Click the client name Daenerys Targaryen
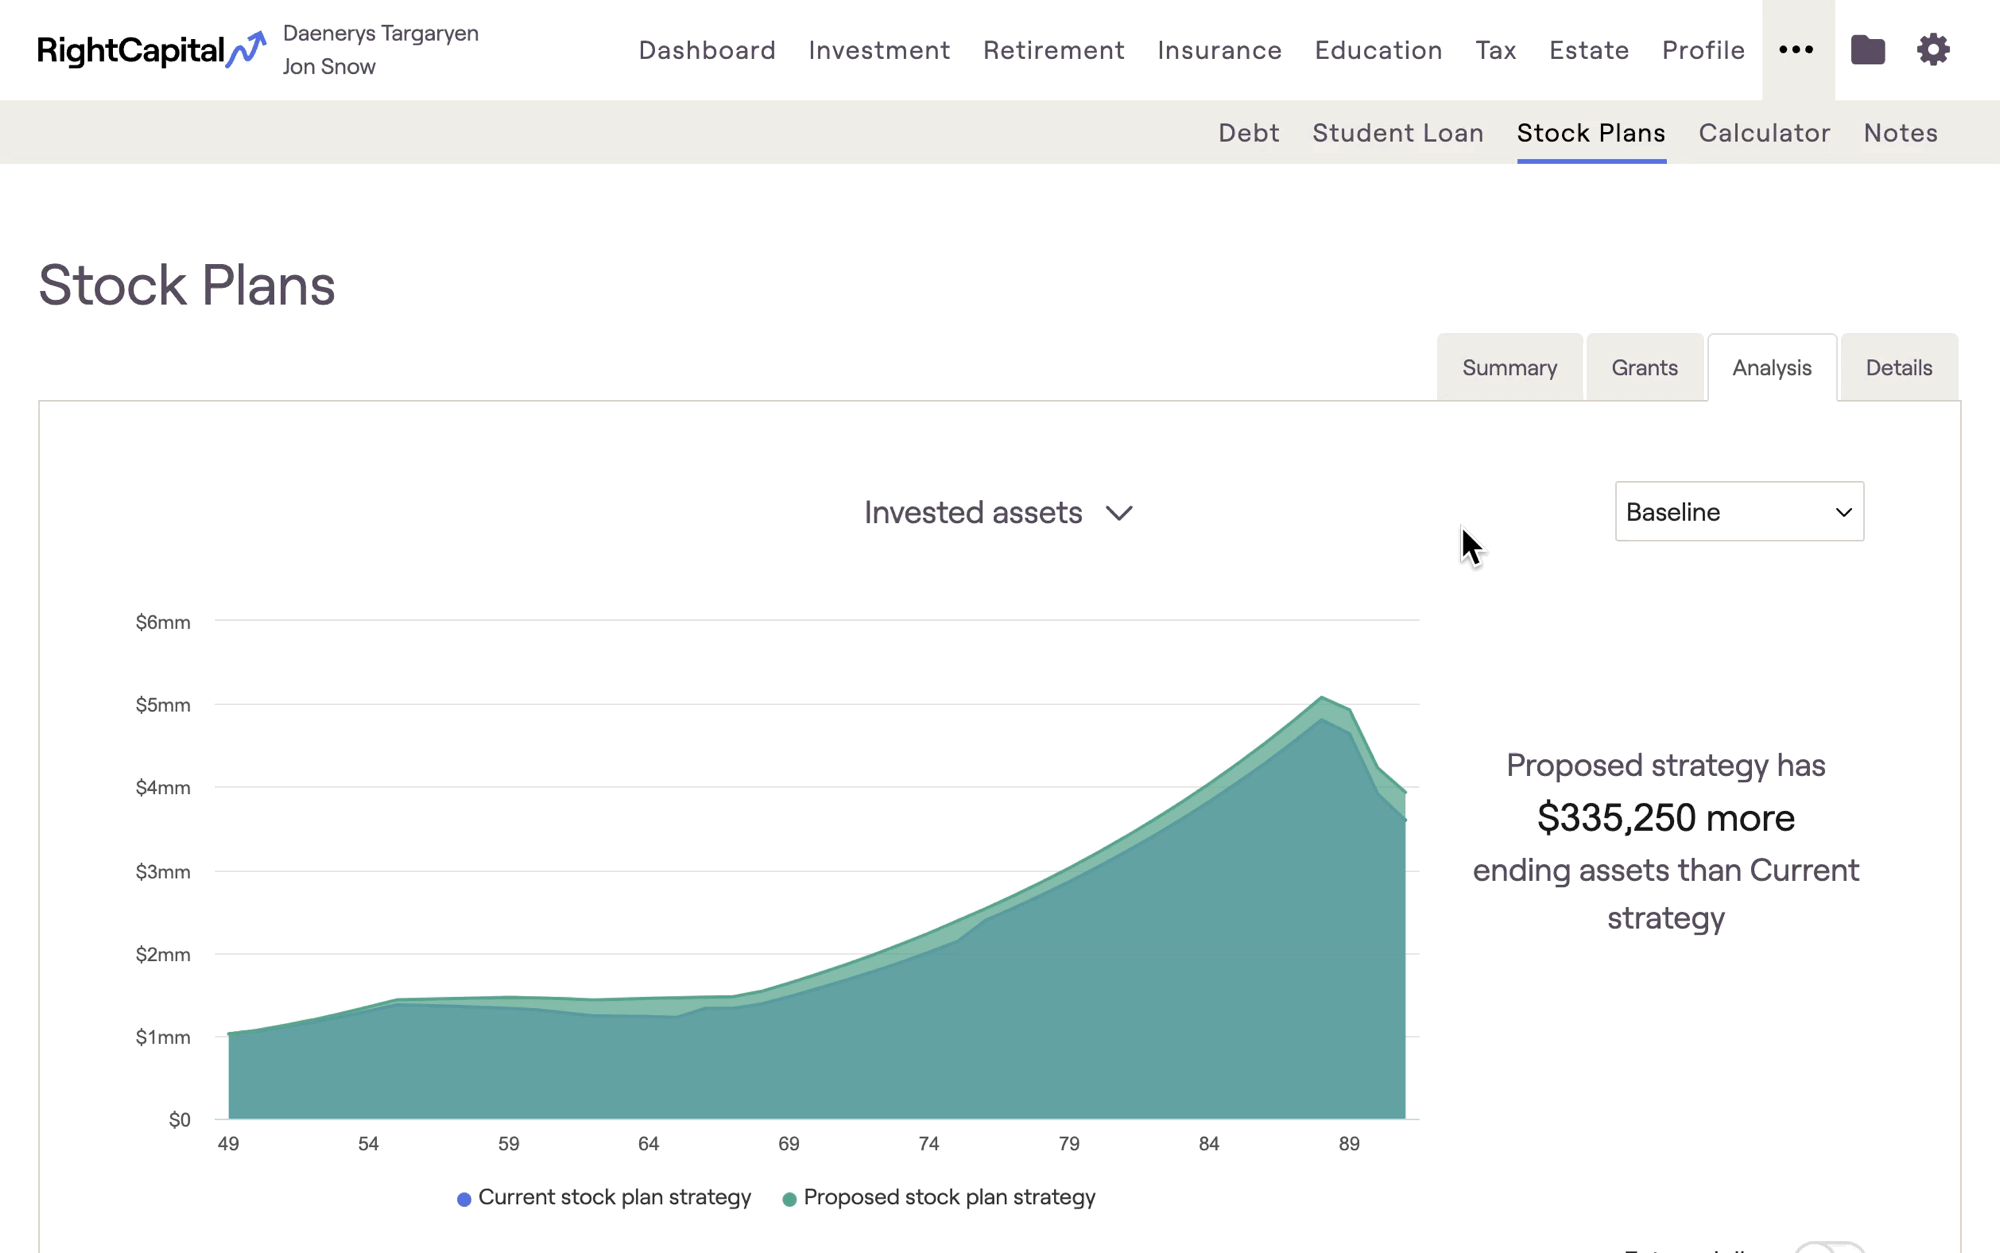Viewport: 2000px width, 1253px height. coord(381,33)
